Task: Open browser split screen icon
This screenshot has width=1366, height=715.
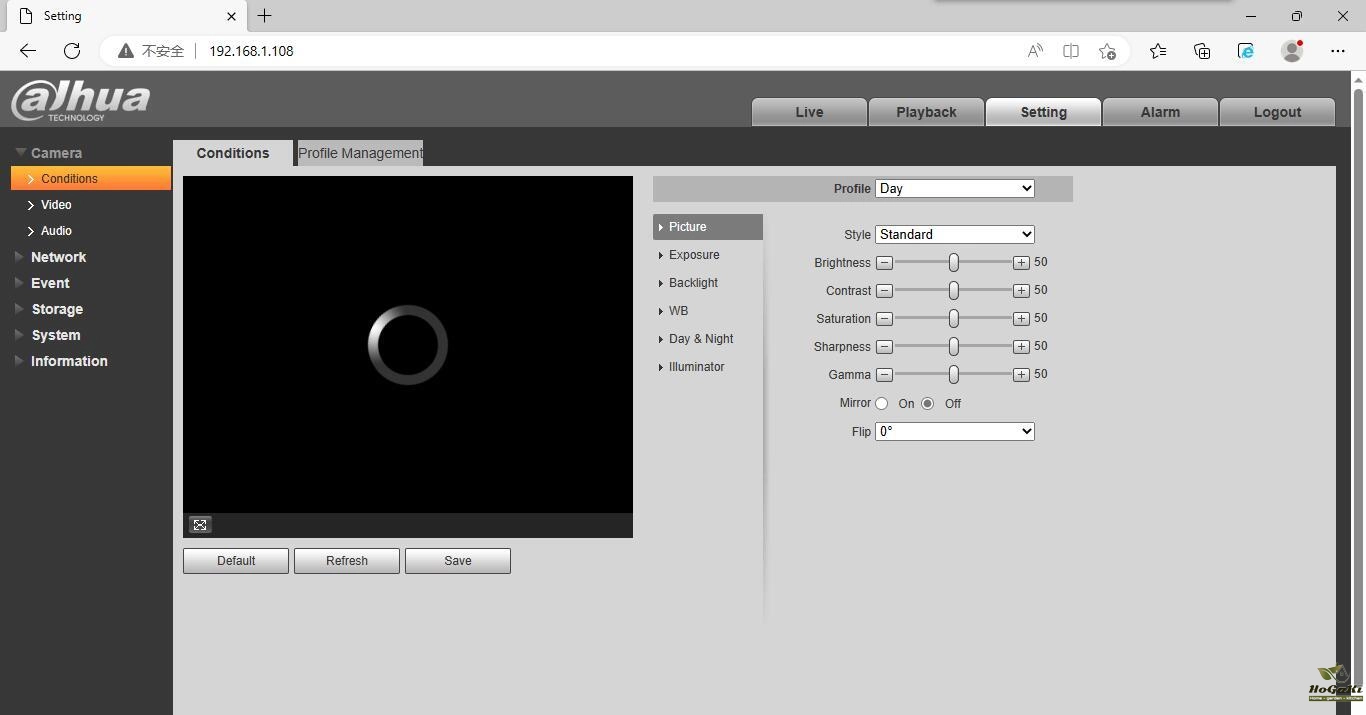Action: point(1071,51)
